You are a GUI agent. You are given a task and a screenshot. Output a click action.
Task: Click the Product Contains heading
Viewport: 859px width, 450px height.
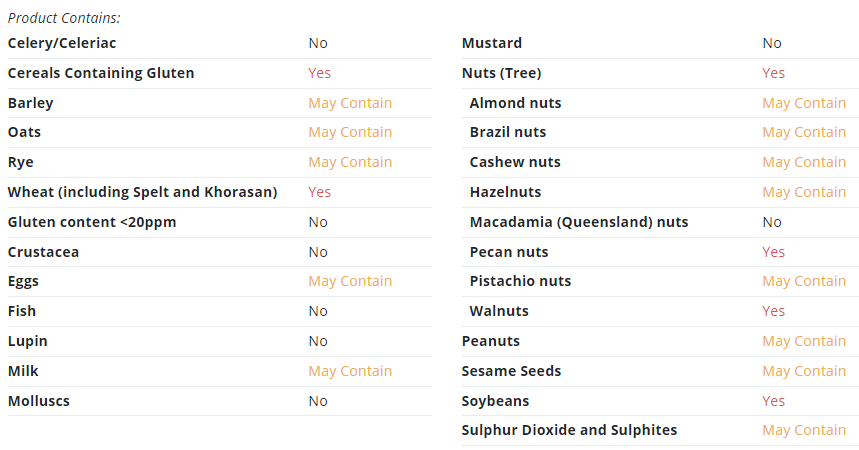64,18
